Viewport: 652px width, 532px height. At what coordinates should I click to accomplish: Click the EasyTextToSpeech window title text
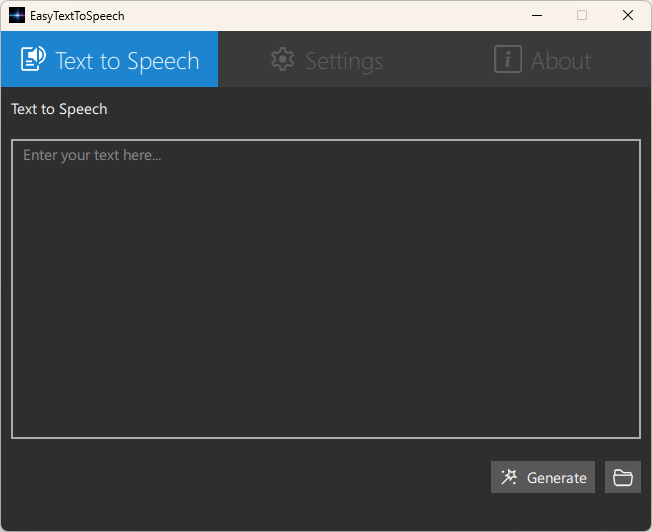click(77, 16)
